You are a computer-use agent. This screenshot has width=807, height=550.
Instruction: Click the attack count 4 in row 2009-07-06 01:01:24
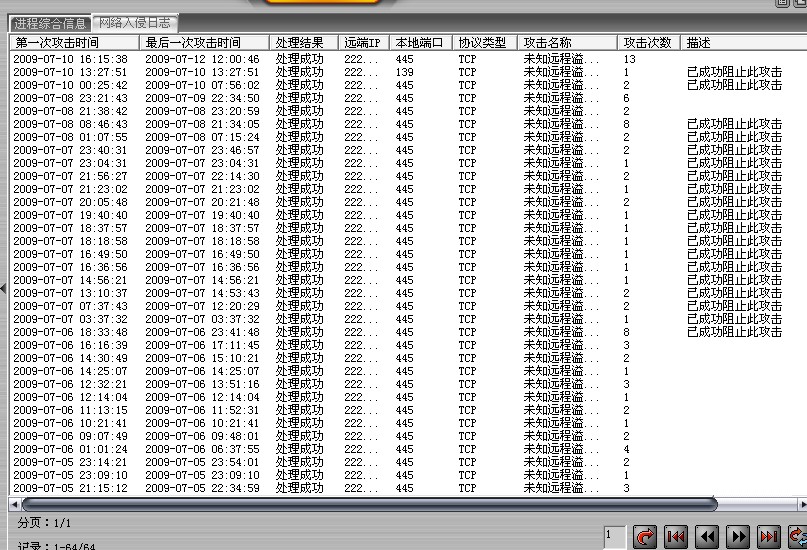point(626,449)
